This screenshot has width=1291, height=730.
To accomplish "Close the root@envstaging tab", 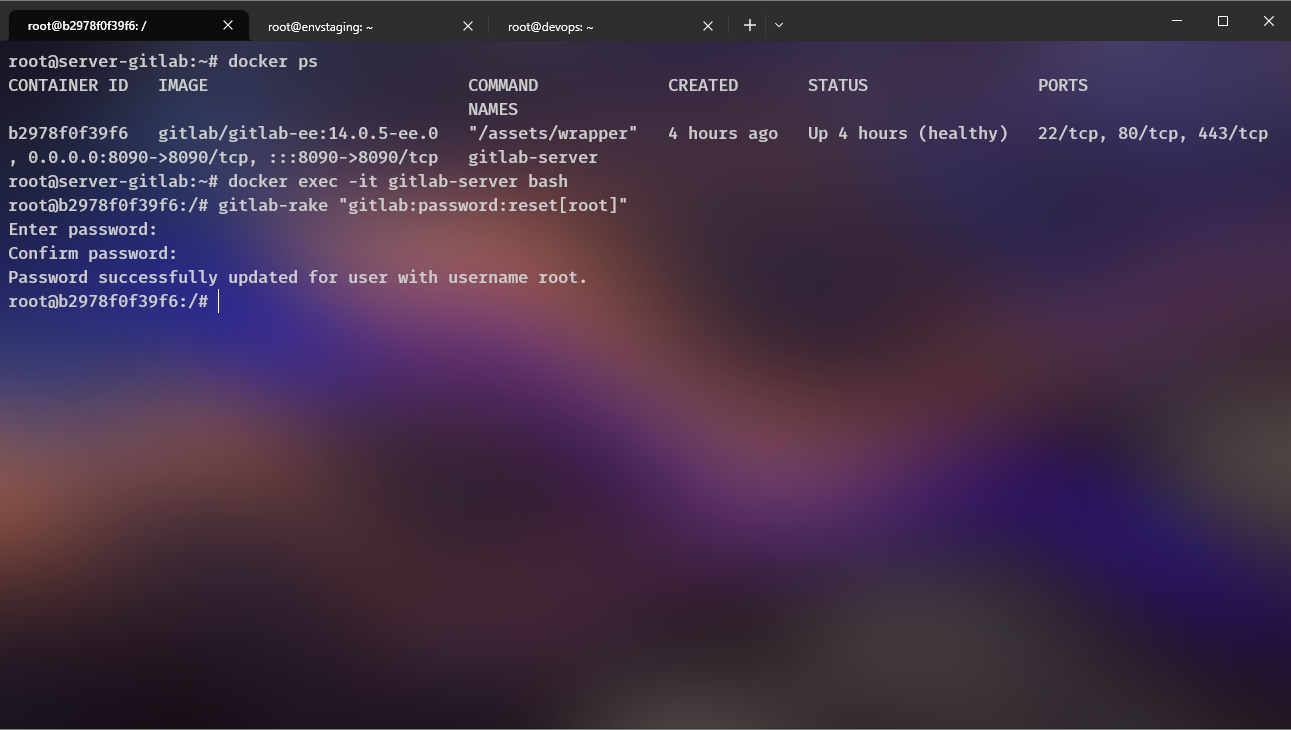I will (467, 25).
